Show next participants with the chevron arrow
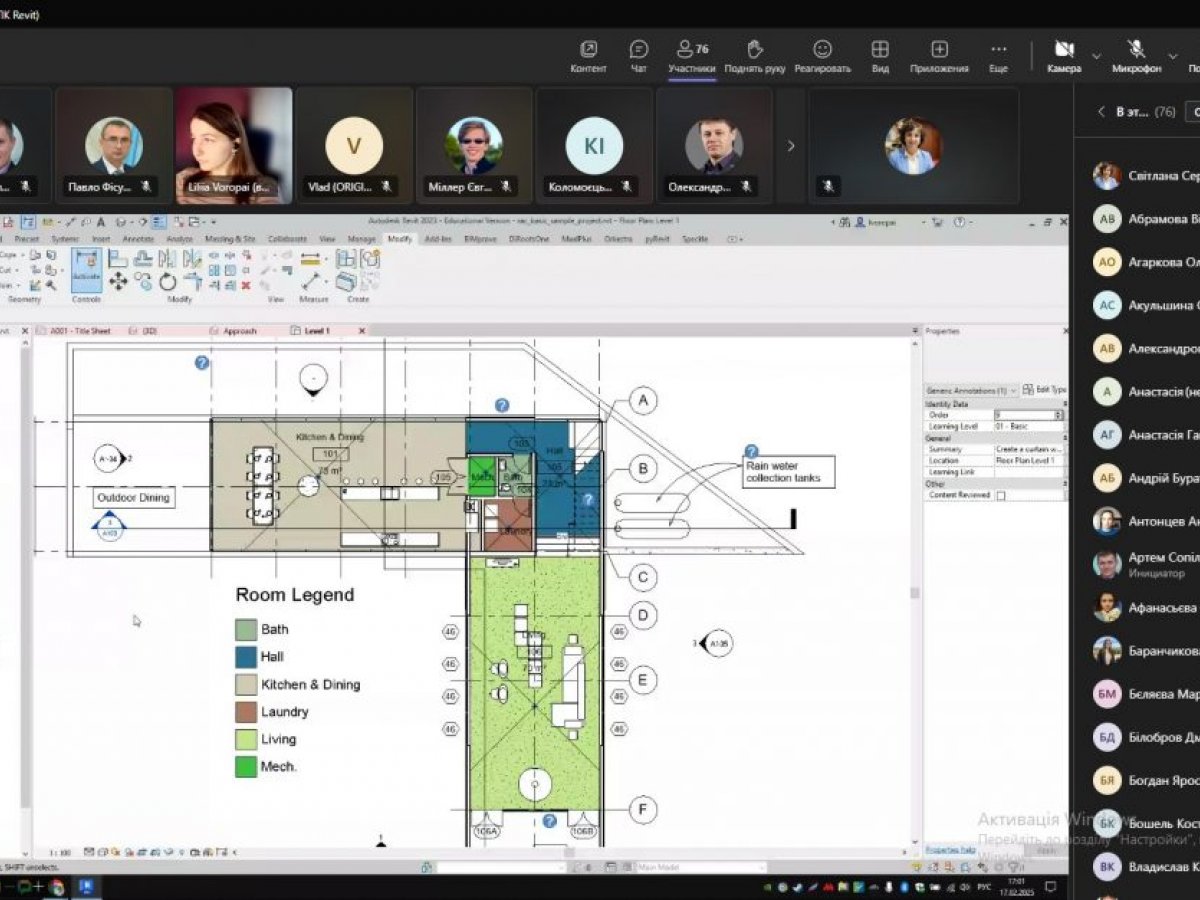The height and width of the screenshot is (900, 1200). click(x=791, y=146)
